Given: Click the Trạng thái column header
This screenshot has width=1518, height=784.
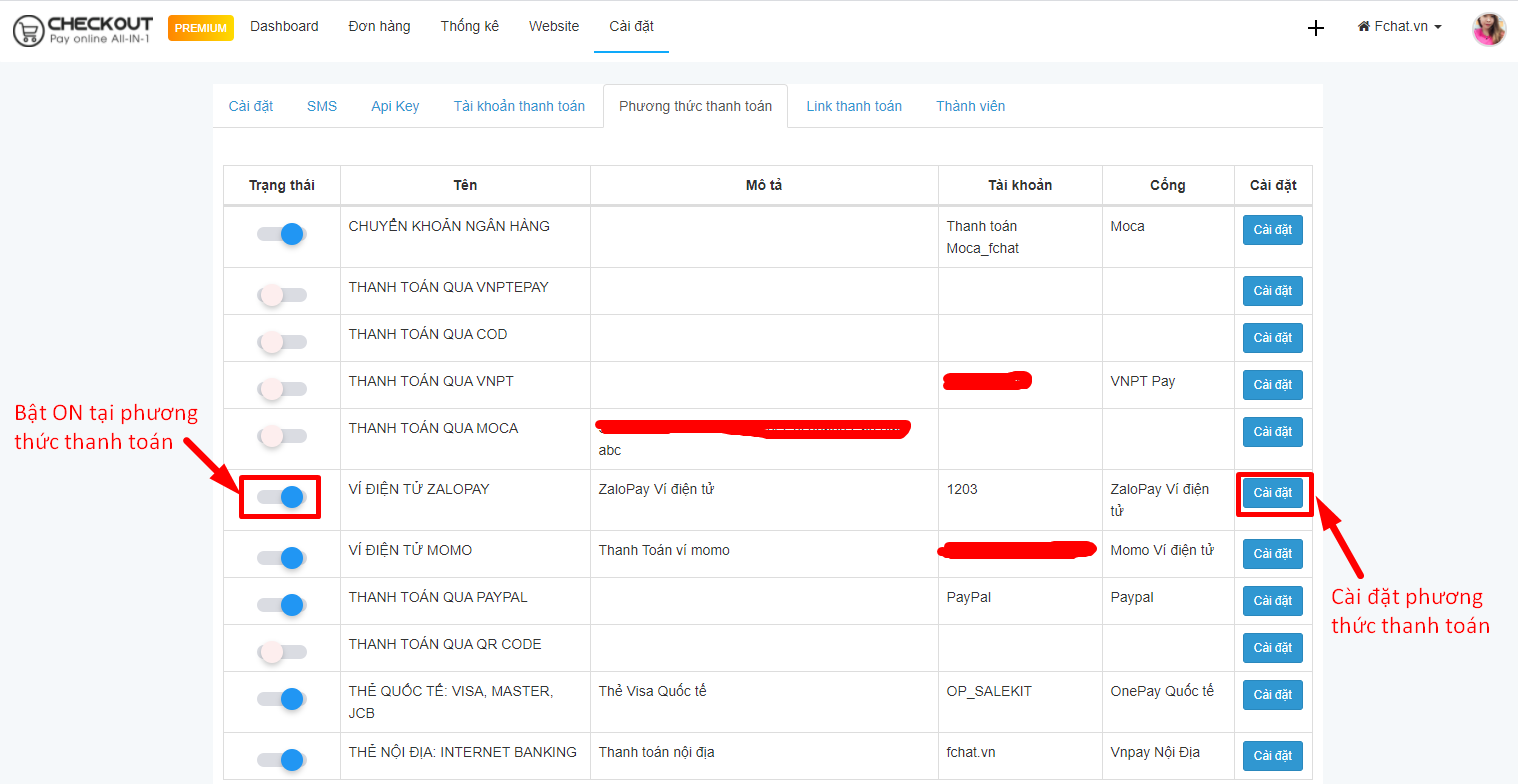Looking at the screenshot, I should coord(282,185).
